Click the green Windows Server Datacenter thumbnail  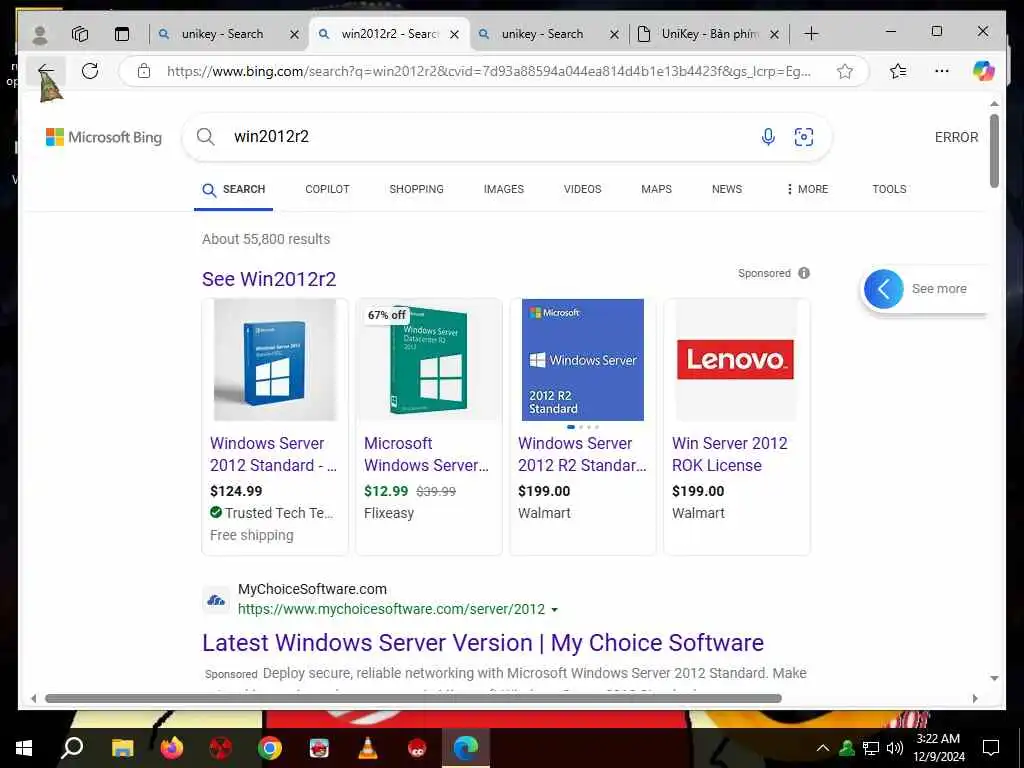pyautogui.click(x=429, y=360)
